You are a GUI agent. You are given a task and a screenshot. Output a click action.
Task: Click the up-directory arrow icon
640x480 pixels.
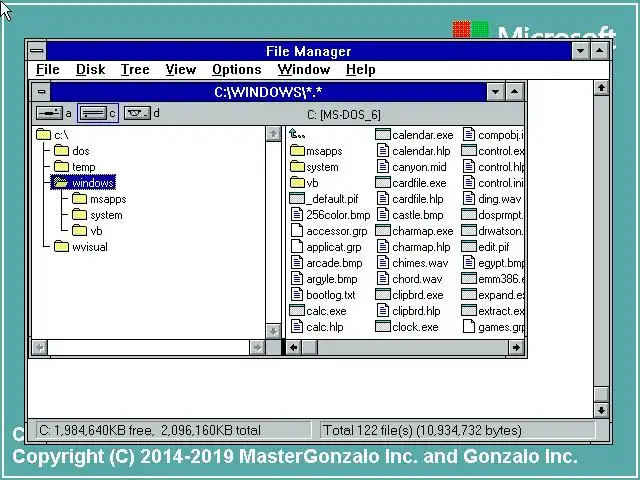(297, 134)
